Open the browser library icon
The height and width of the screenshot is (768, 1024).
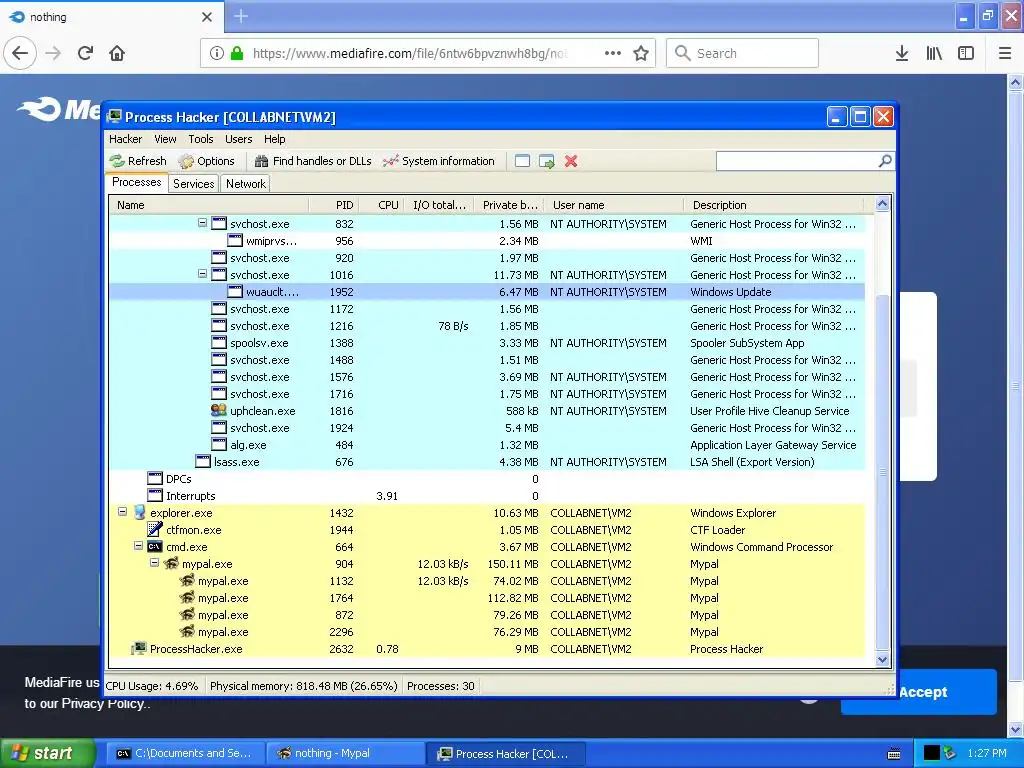(934, 53)
